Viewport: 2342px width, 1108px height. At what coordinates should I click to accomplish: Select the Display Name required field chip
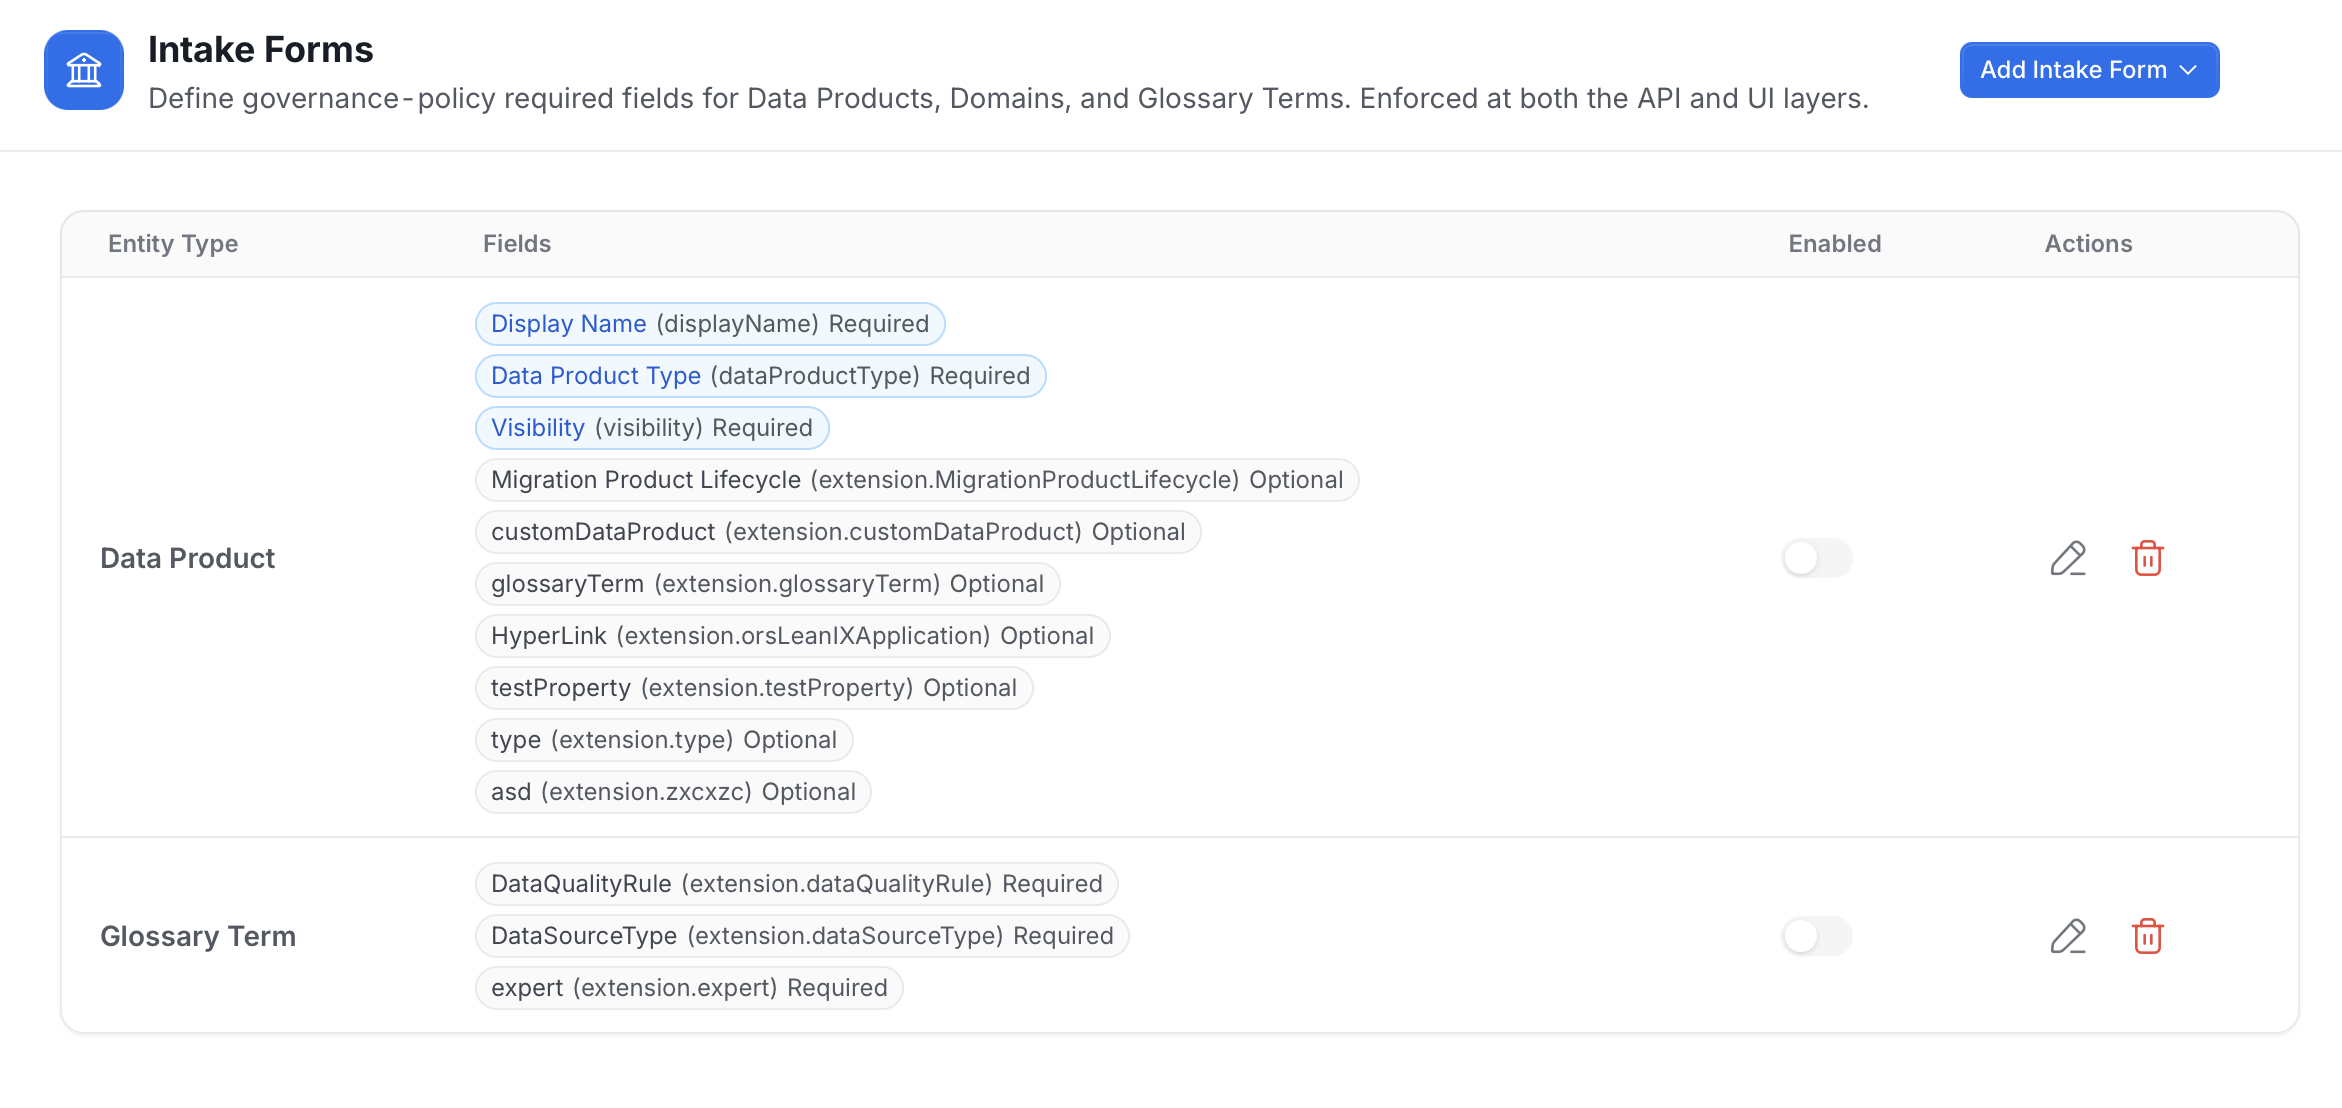tap(710, 324)
